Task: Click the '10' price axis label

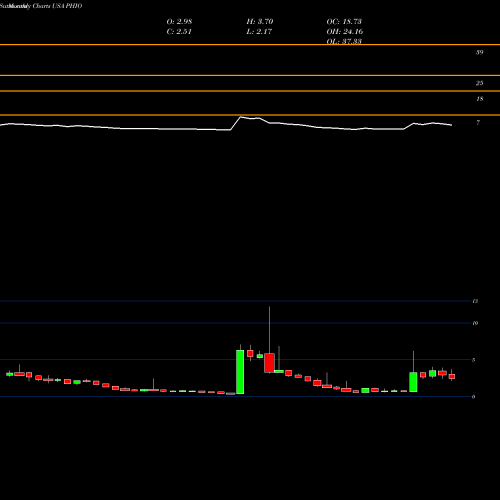Action: (x=475, y=323)
